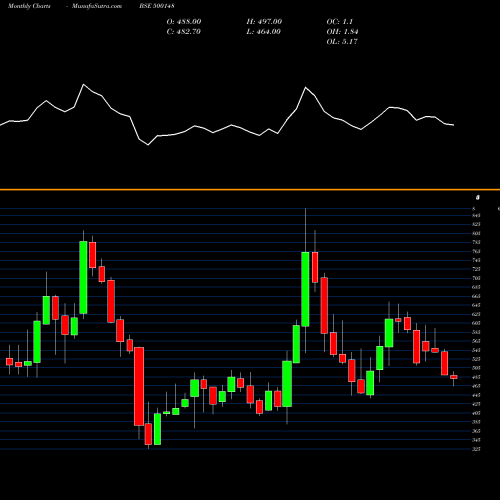Select the "OC: 1.1" value
The width and height of the screenshot is (500, 500).
point(339,22)
